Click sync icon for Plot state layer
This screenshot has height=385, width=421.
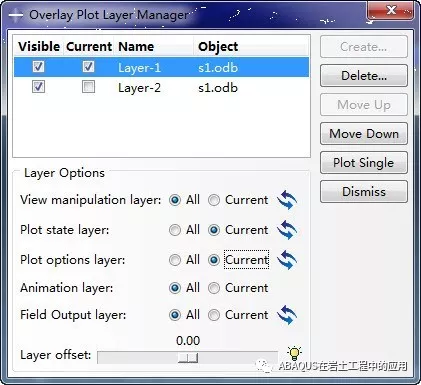287,230
